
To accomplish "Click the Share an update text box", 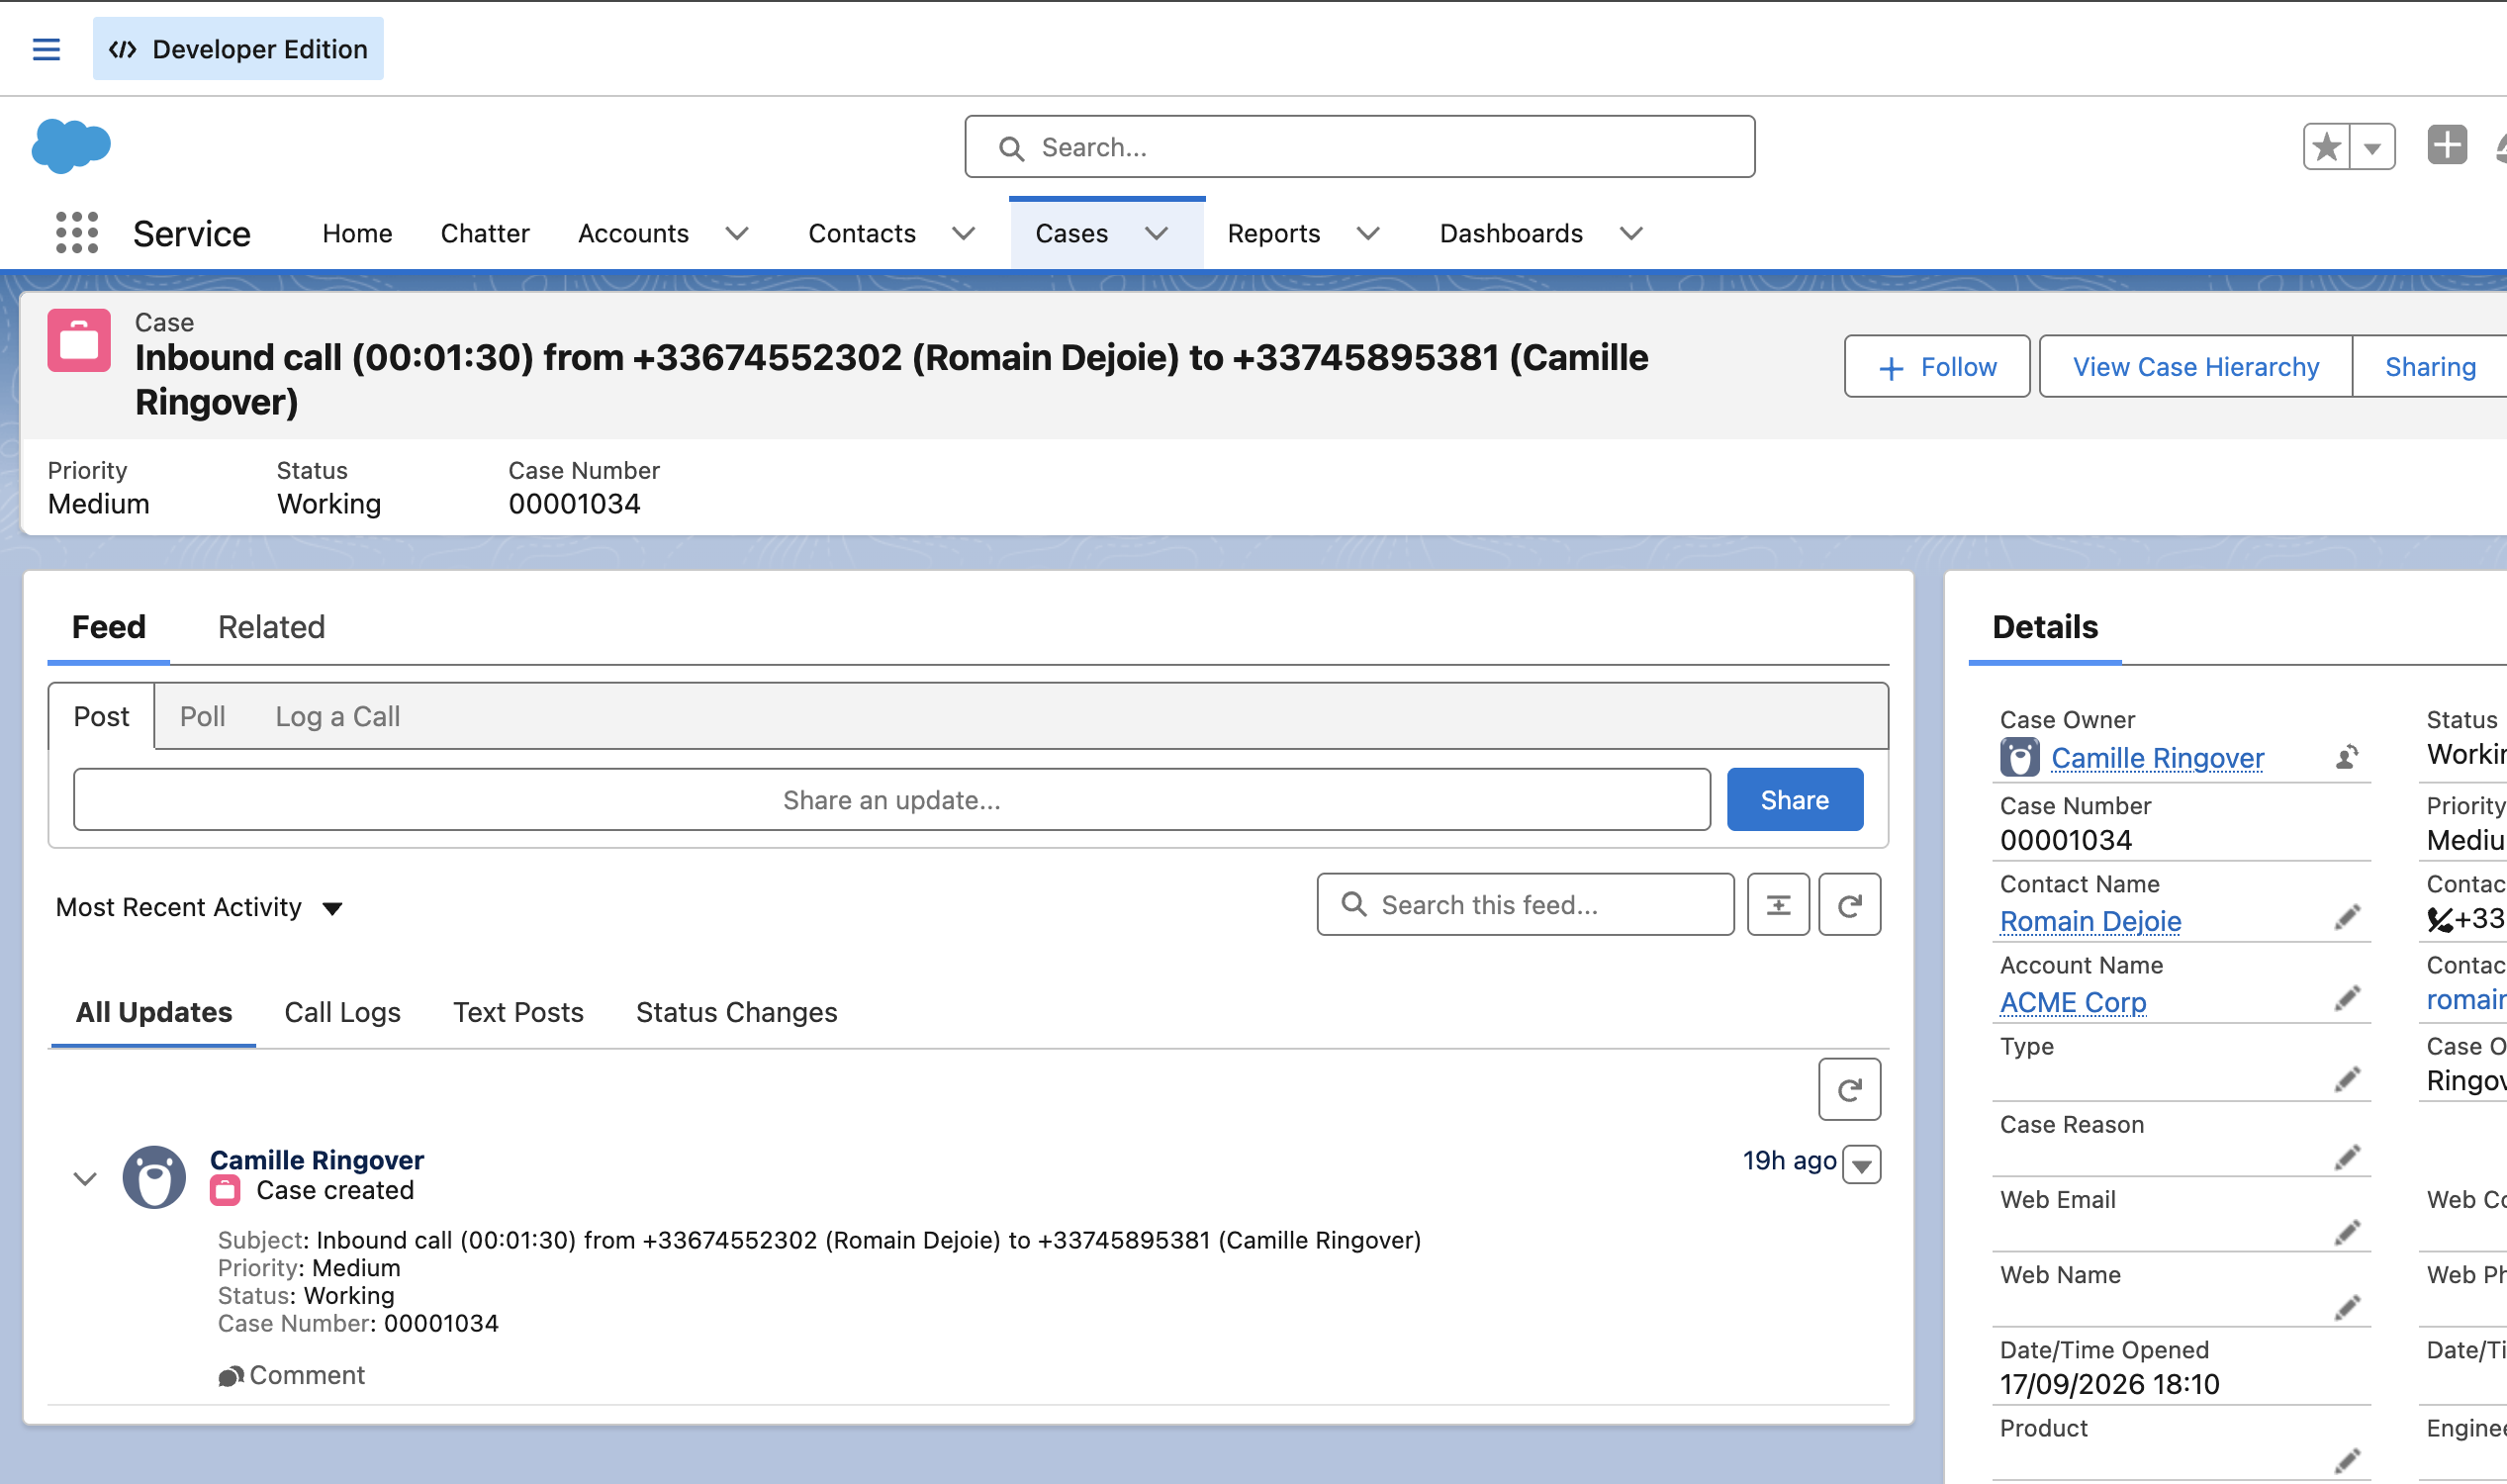I will [891, 800].
